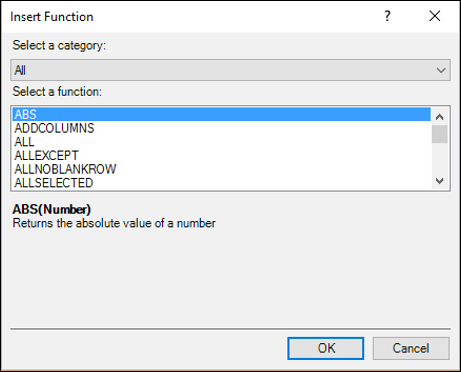The image size is (461, 372).
Task: Click the category dropdown chevron arrow
Action: [441, 70]
